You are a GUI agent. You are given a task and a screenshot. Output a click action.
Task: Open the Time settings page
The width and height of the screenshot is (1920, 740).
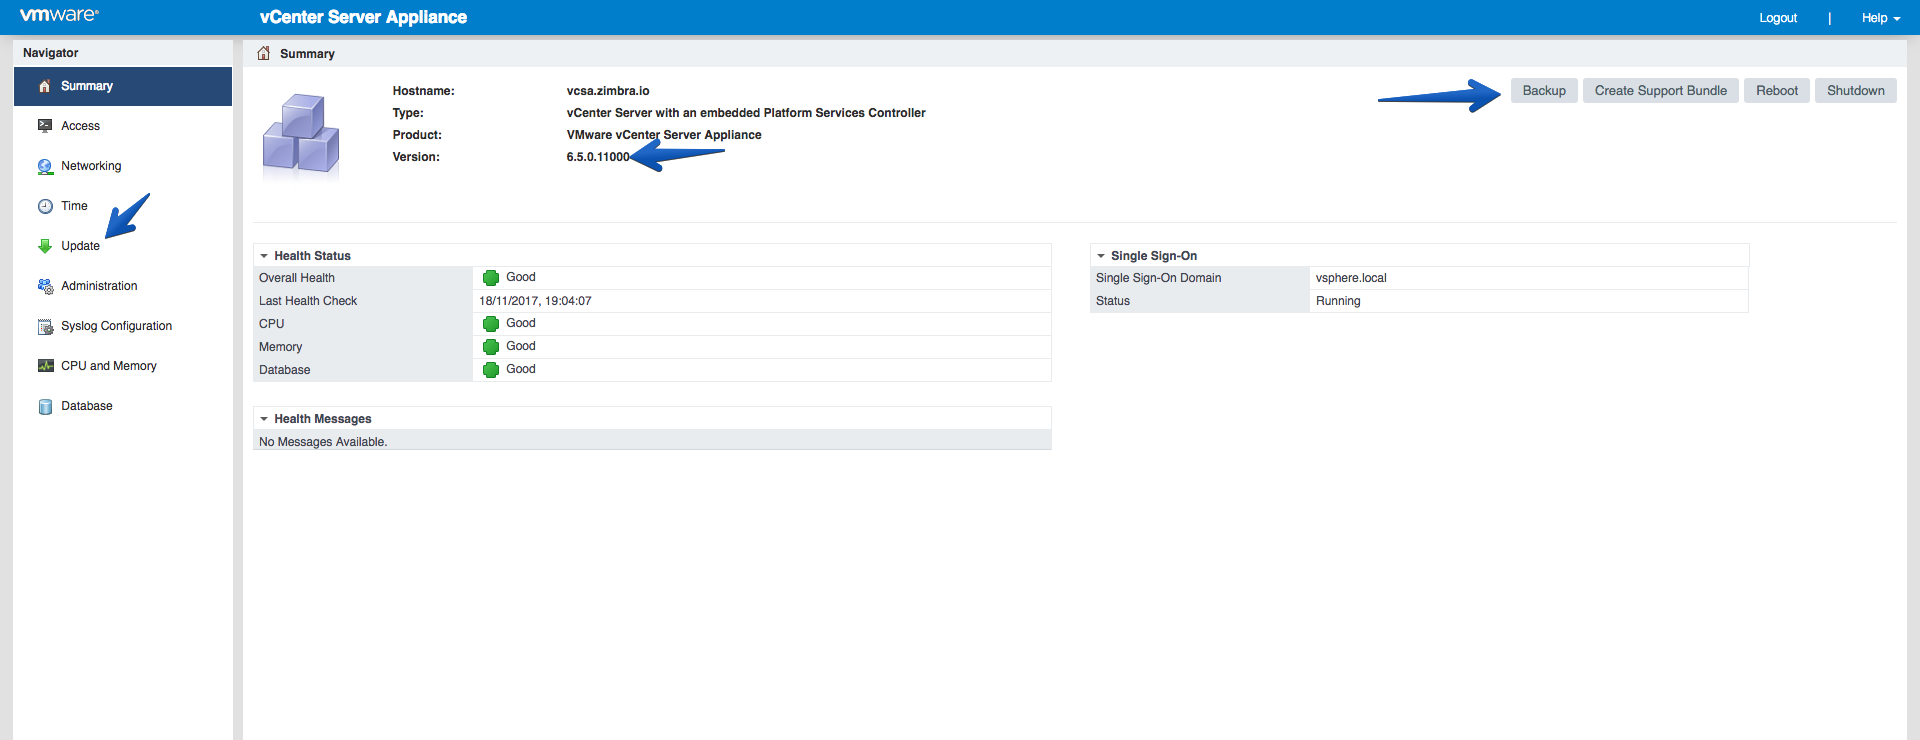pos(123,206)
